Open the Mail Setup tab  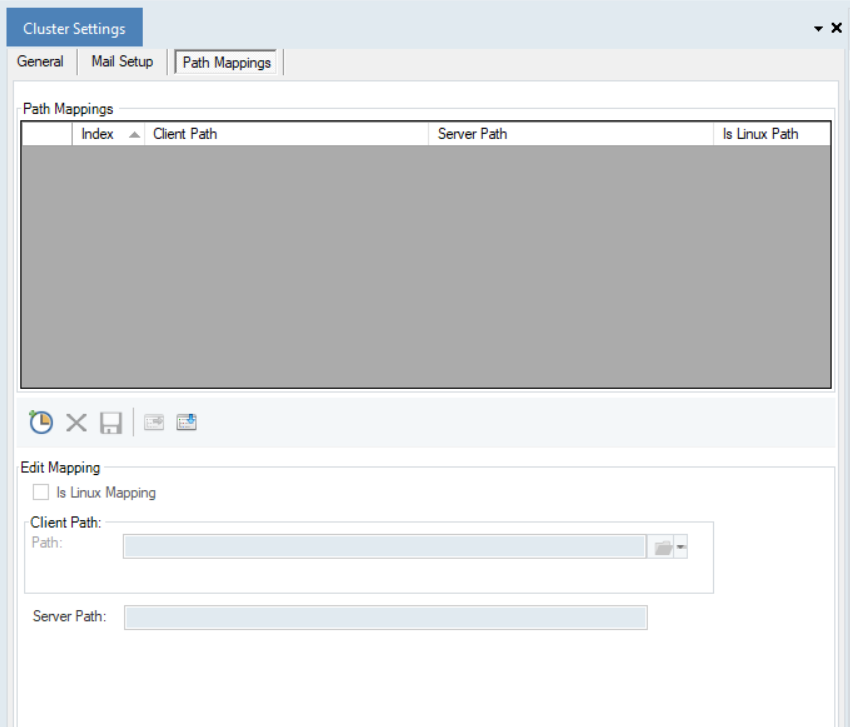[x=122, y=62]
